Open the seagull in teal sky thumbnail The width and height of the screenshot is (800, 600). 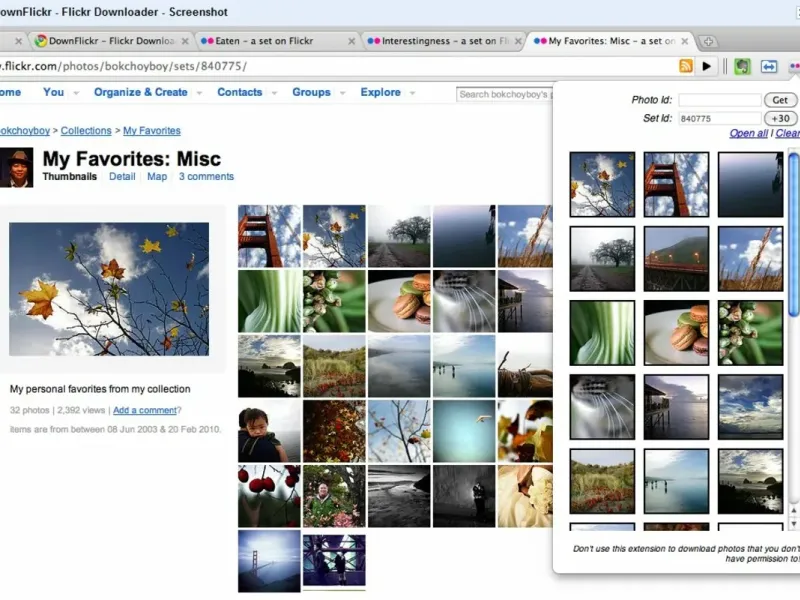point(464,431)
